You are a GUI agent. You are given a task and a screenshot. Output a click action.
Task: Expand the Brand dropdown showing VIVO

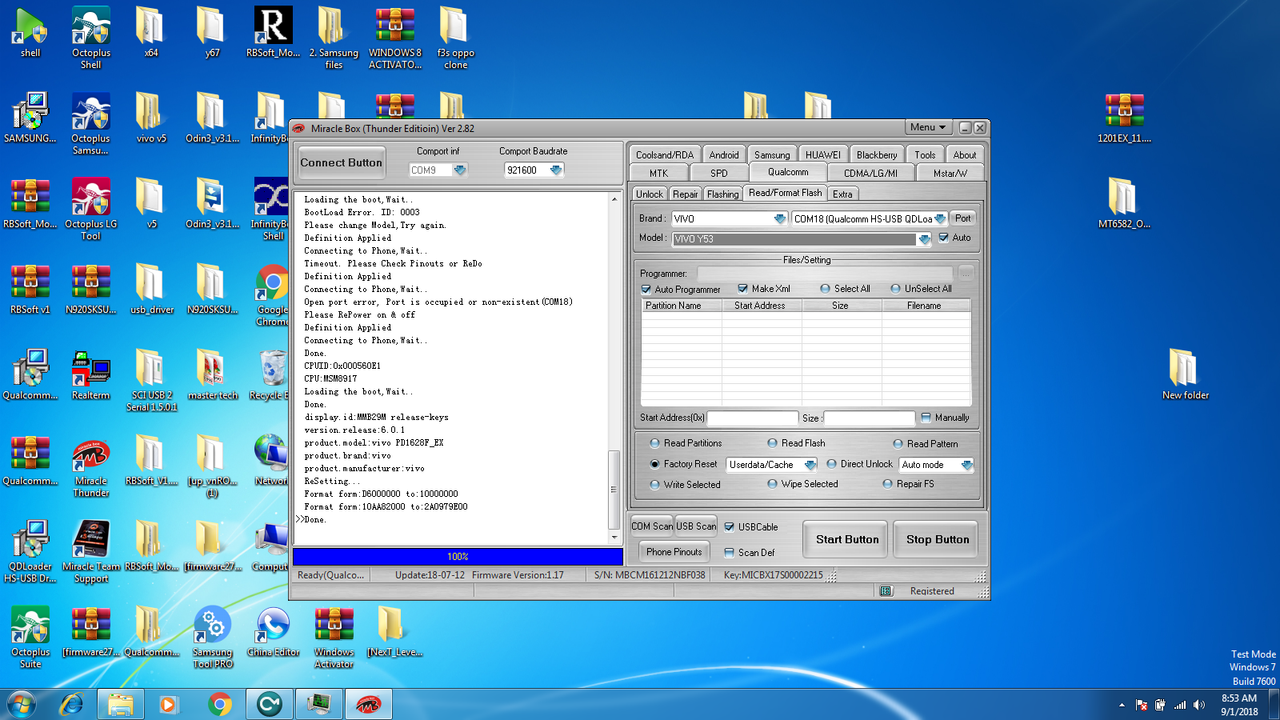click(779, 219)
